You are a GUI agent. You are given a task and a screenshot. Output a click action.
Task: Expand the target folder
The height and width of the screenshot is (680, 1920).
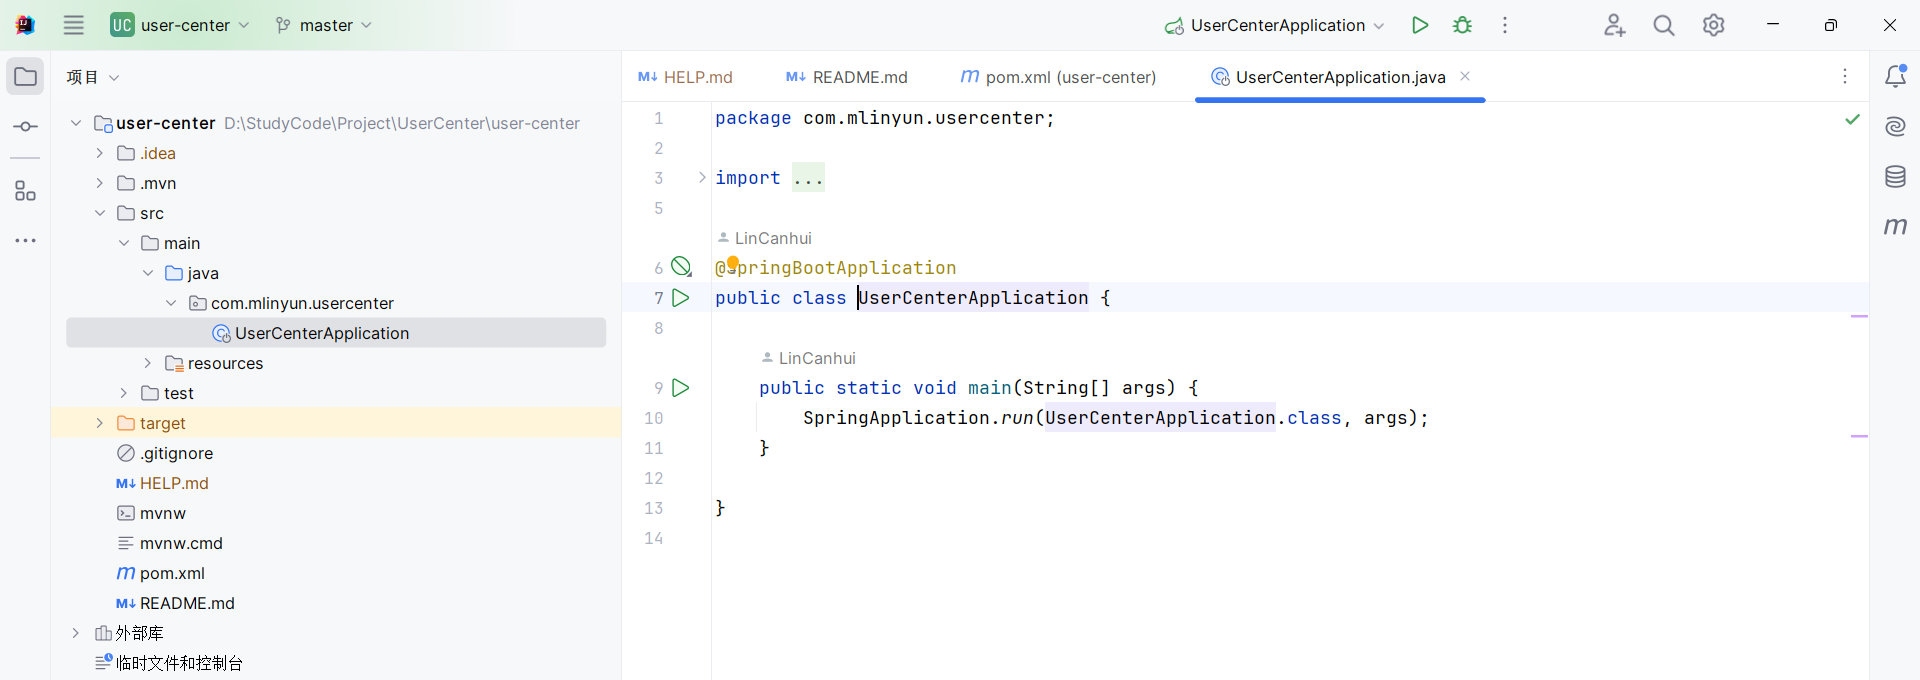click(100, 423)
